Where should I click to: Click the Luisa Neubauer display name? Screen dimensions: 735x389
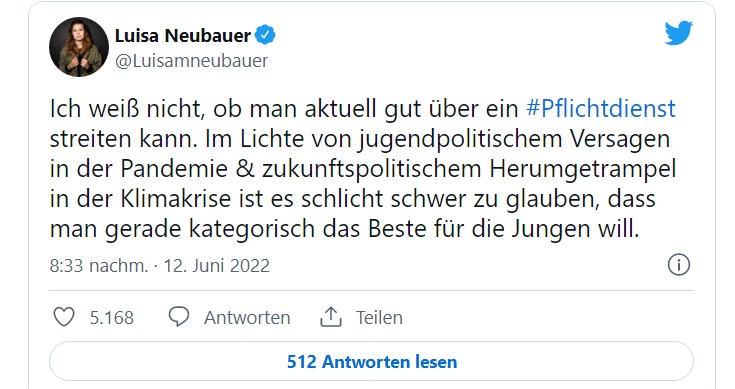[183, 36]
